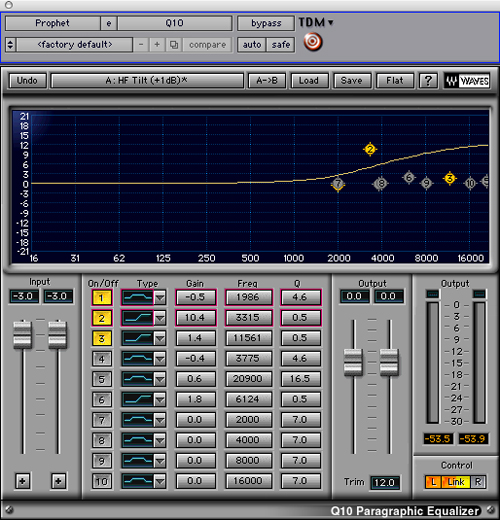
Task: Click the left output clip indicator
Action: [433, 294]
